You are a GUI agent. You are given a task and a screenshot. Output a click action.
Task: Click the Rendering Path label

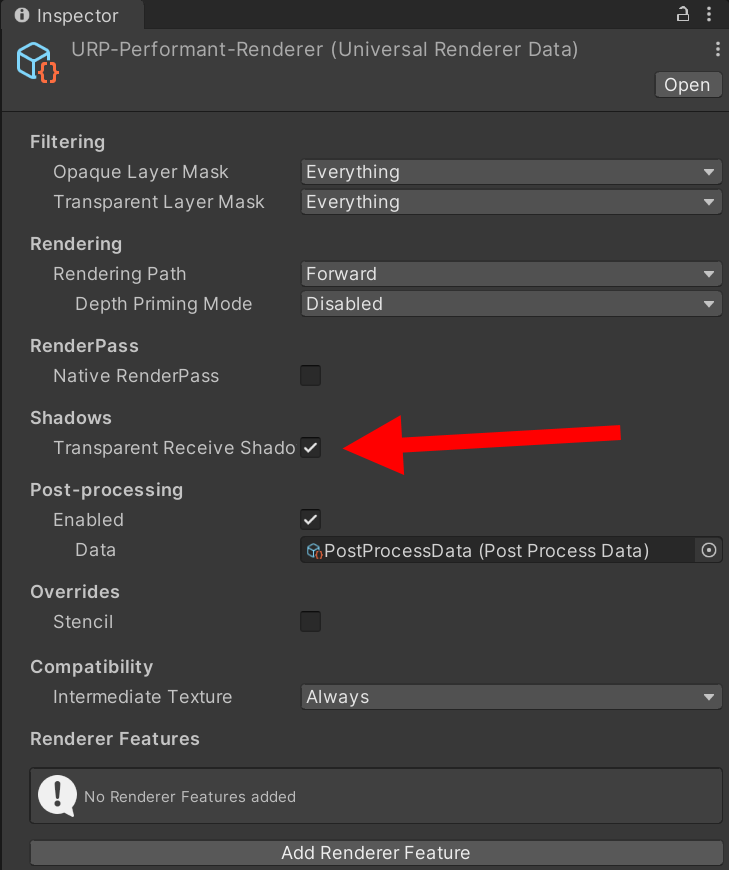[x=120, y=274]
